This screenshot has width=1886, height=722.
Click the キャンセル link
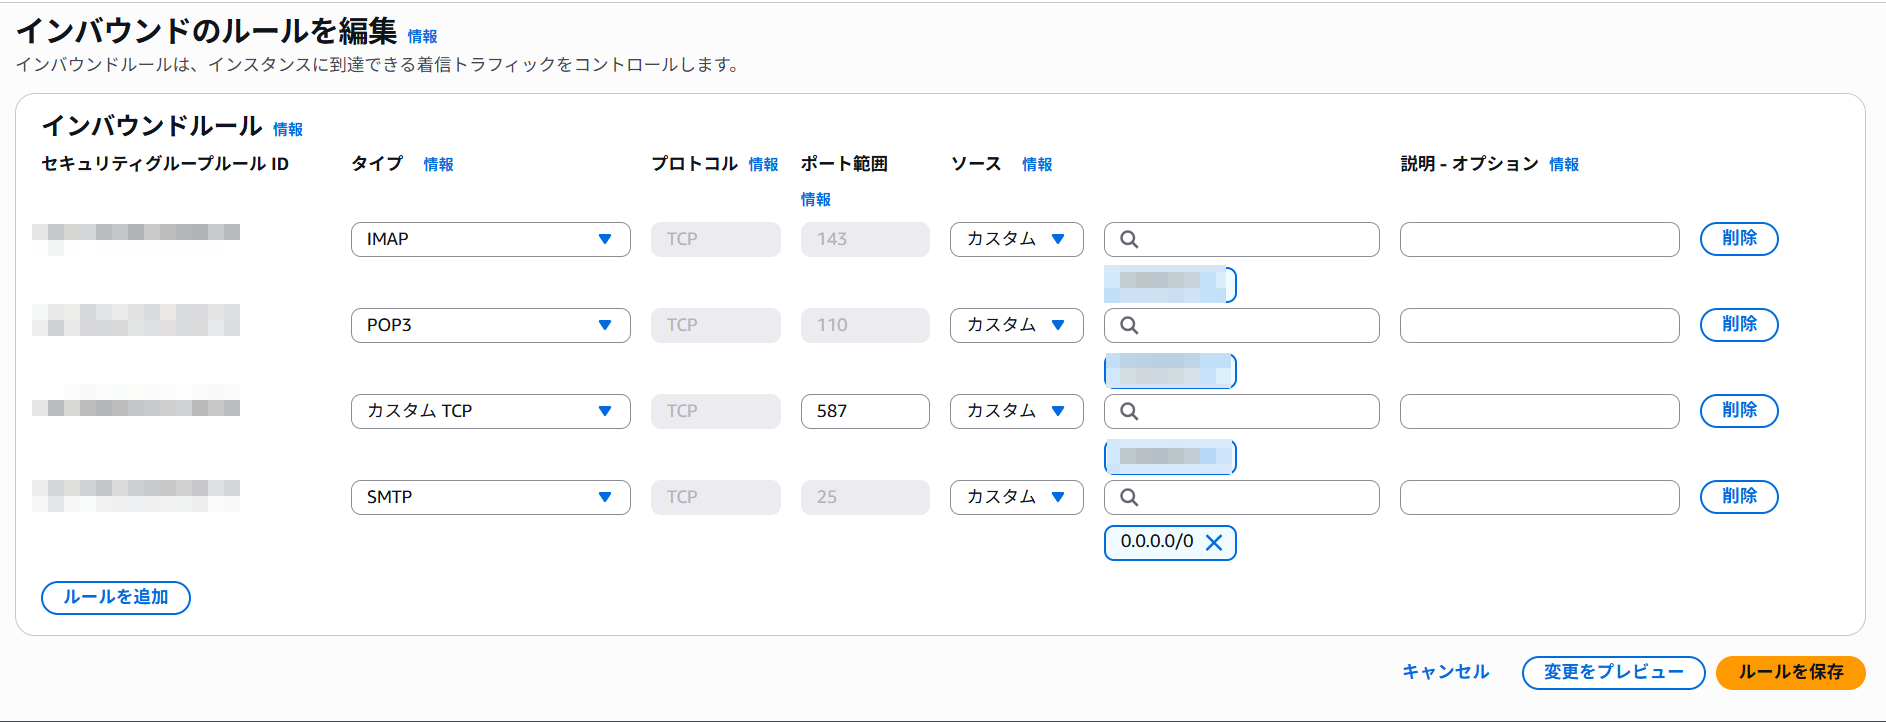(x=1445, y=672)
